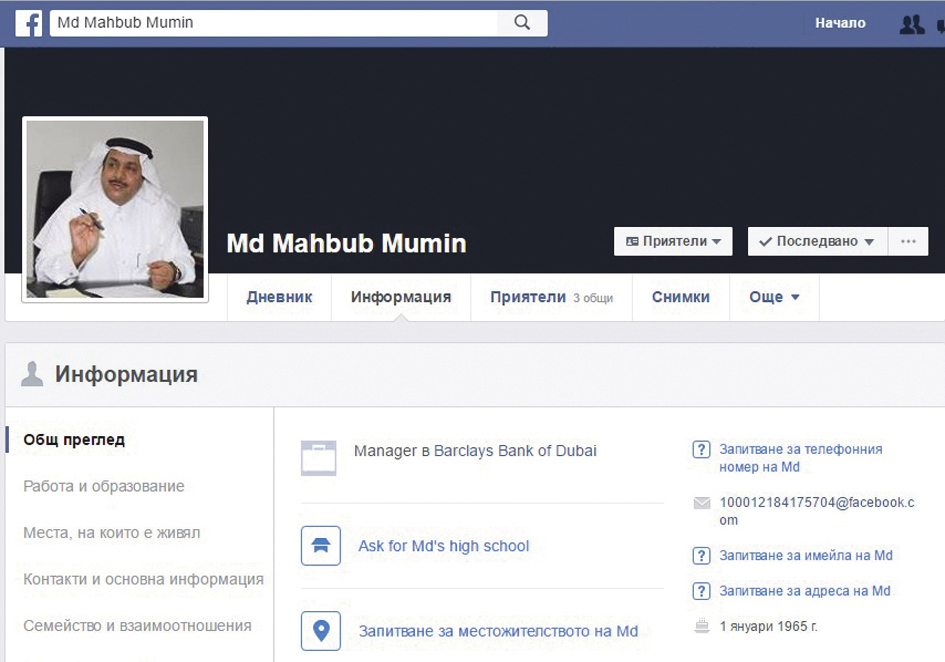Image resolution: width=945 pixels, height=662 pixels.
Task: Open the Приятели friends dropdown button
Action: tap(673, 241)
